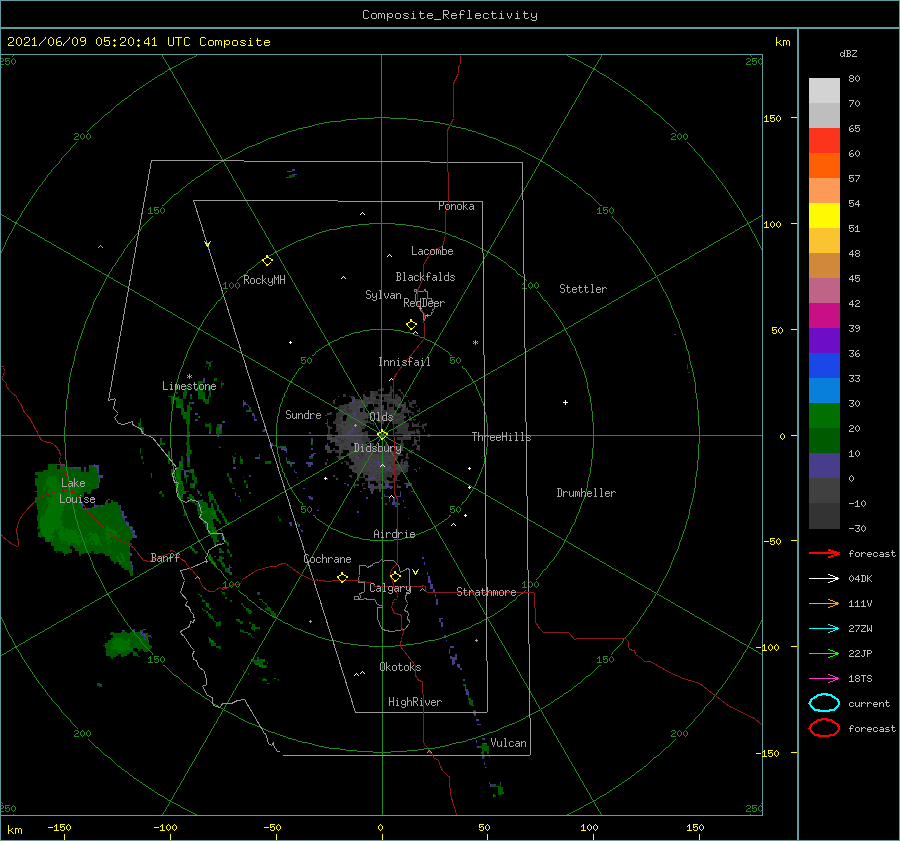Click the orange 111V arrow in legend
This screenshot has width=900, height=841.
pos(824,603)
